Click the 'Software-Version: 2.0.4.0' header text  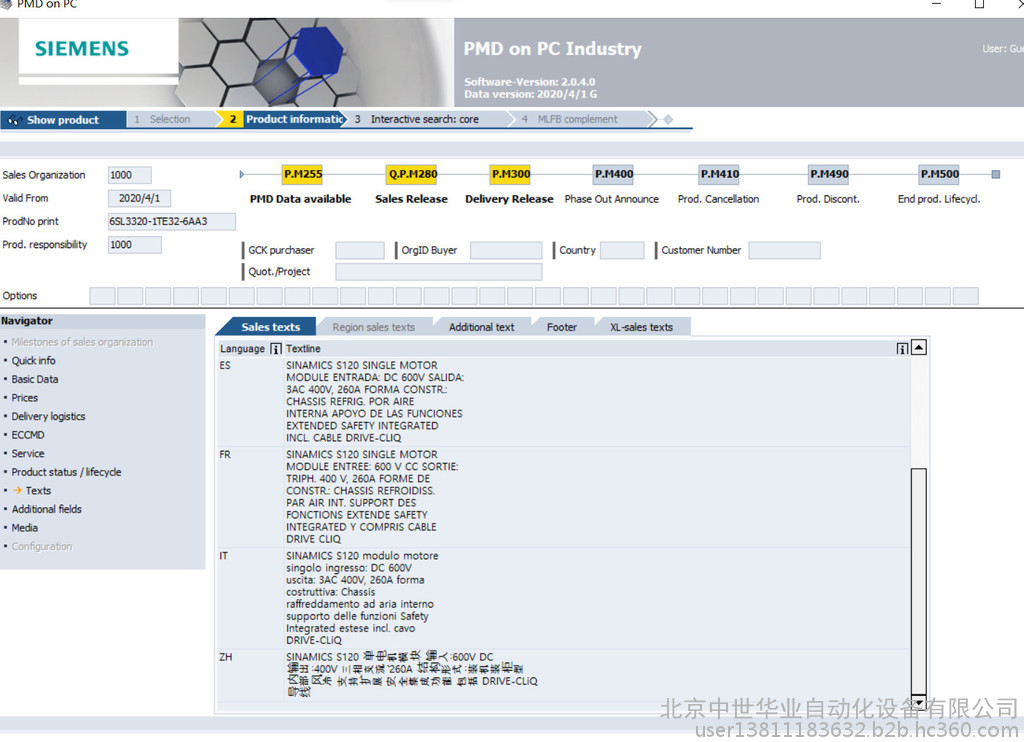pyautogui.click(x=530, y=82)
